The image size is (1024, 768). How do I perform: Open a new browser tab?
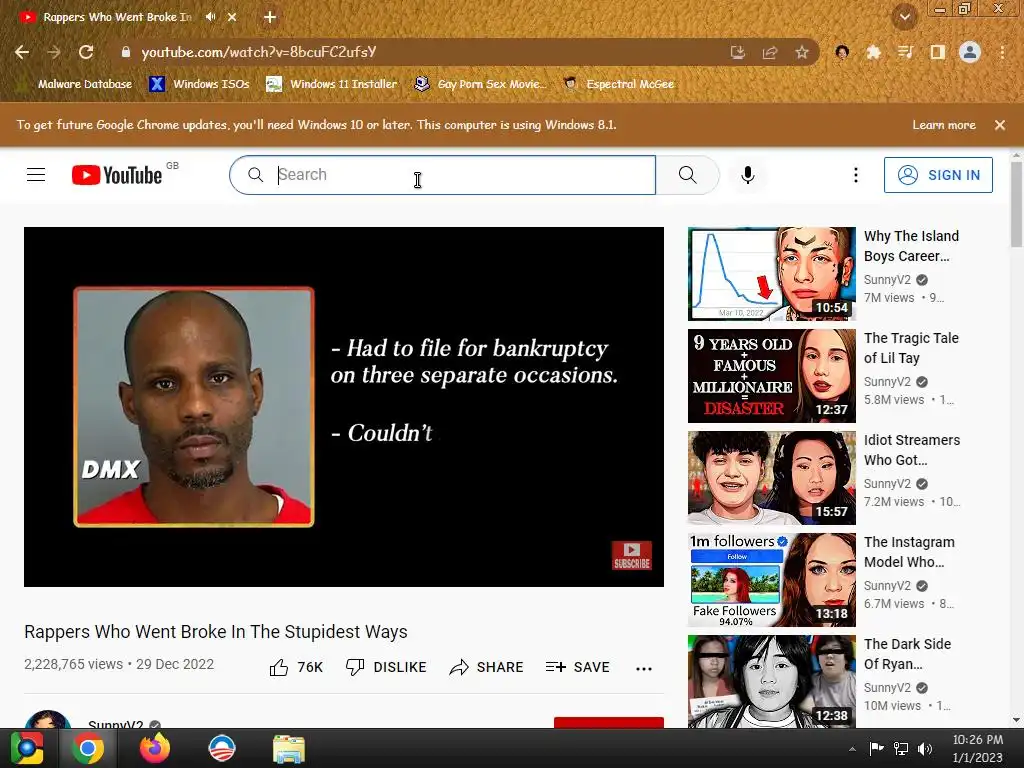click(x=270, y=17)
